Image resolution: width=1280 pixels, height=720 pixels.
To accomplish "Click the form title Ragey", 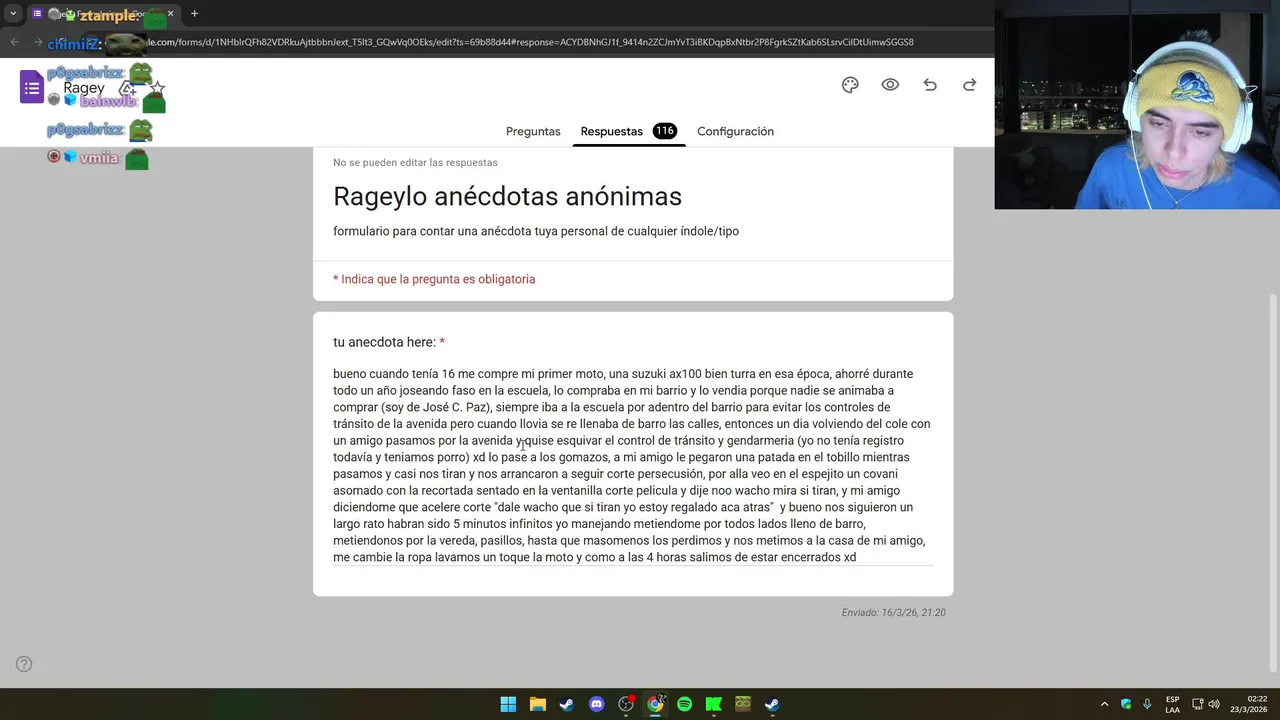I will [84, 88].
